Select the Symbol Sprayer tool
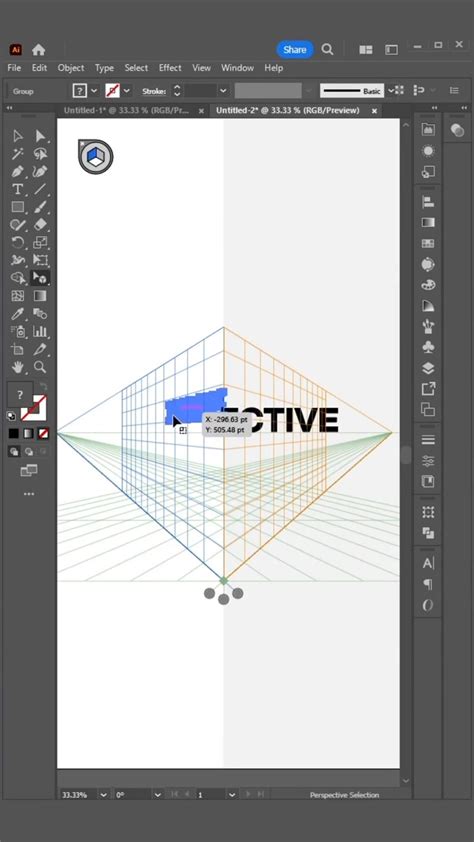The image size is (474, 842). click(x=18, y=331)
